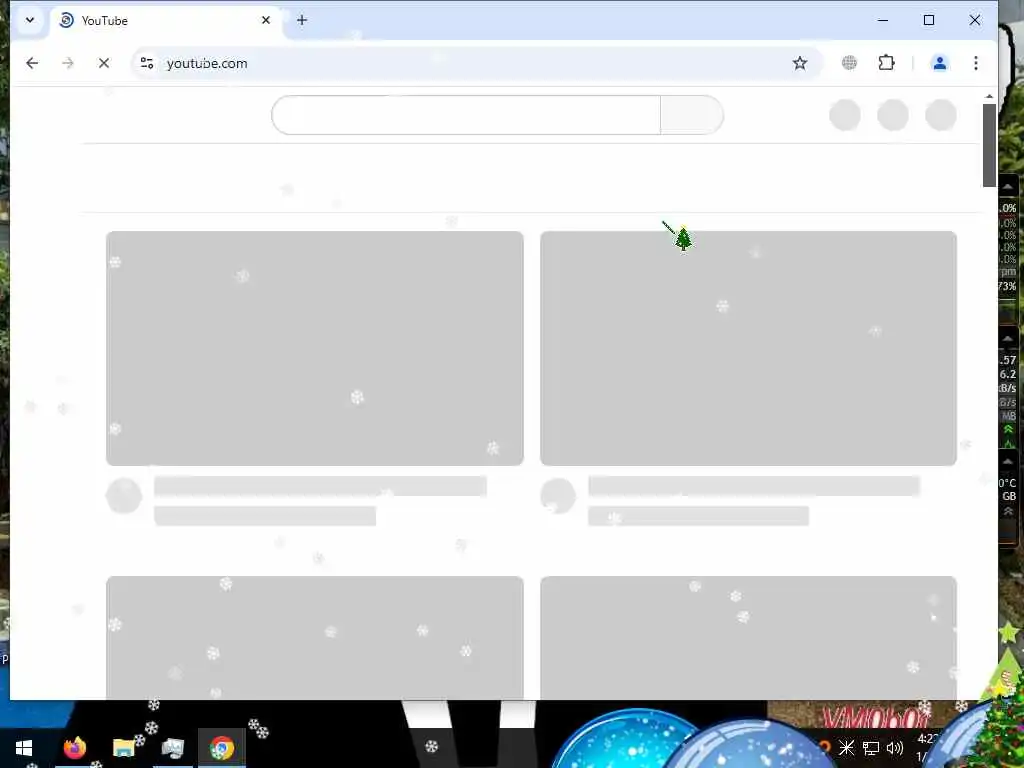Click the snowflake icon in system tray
Image resolution: width=1024 pixels, height=768 pixels.
[846, 748]
